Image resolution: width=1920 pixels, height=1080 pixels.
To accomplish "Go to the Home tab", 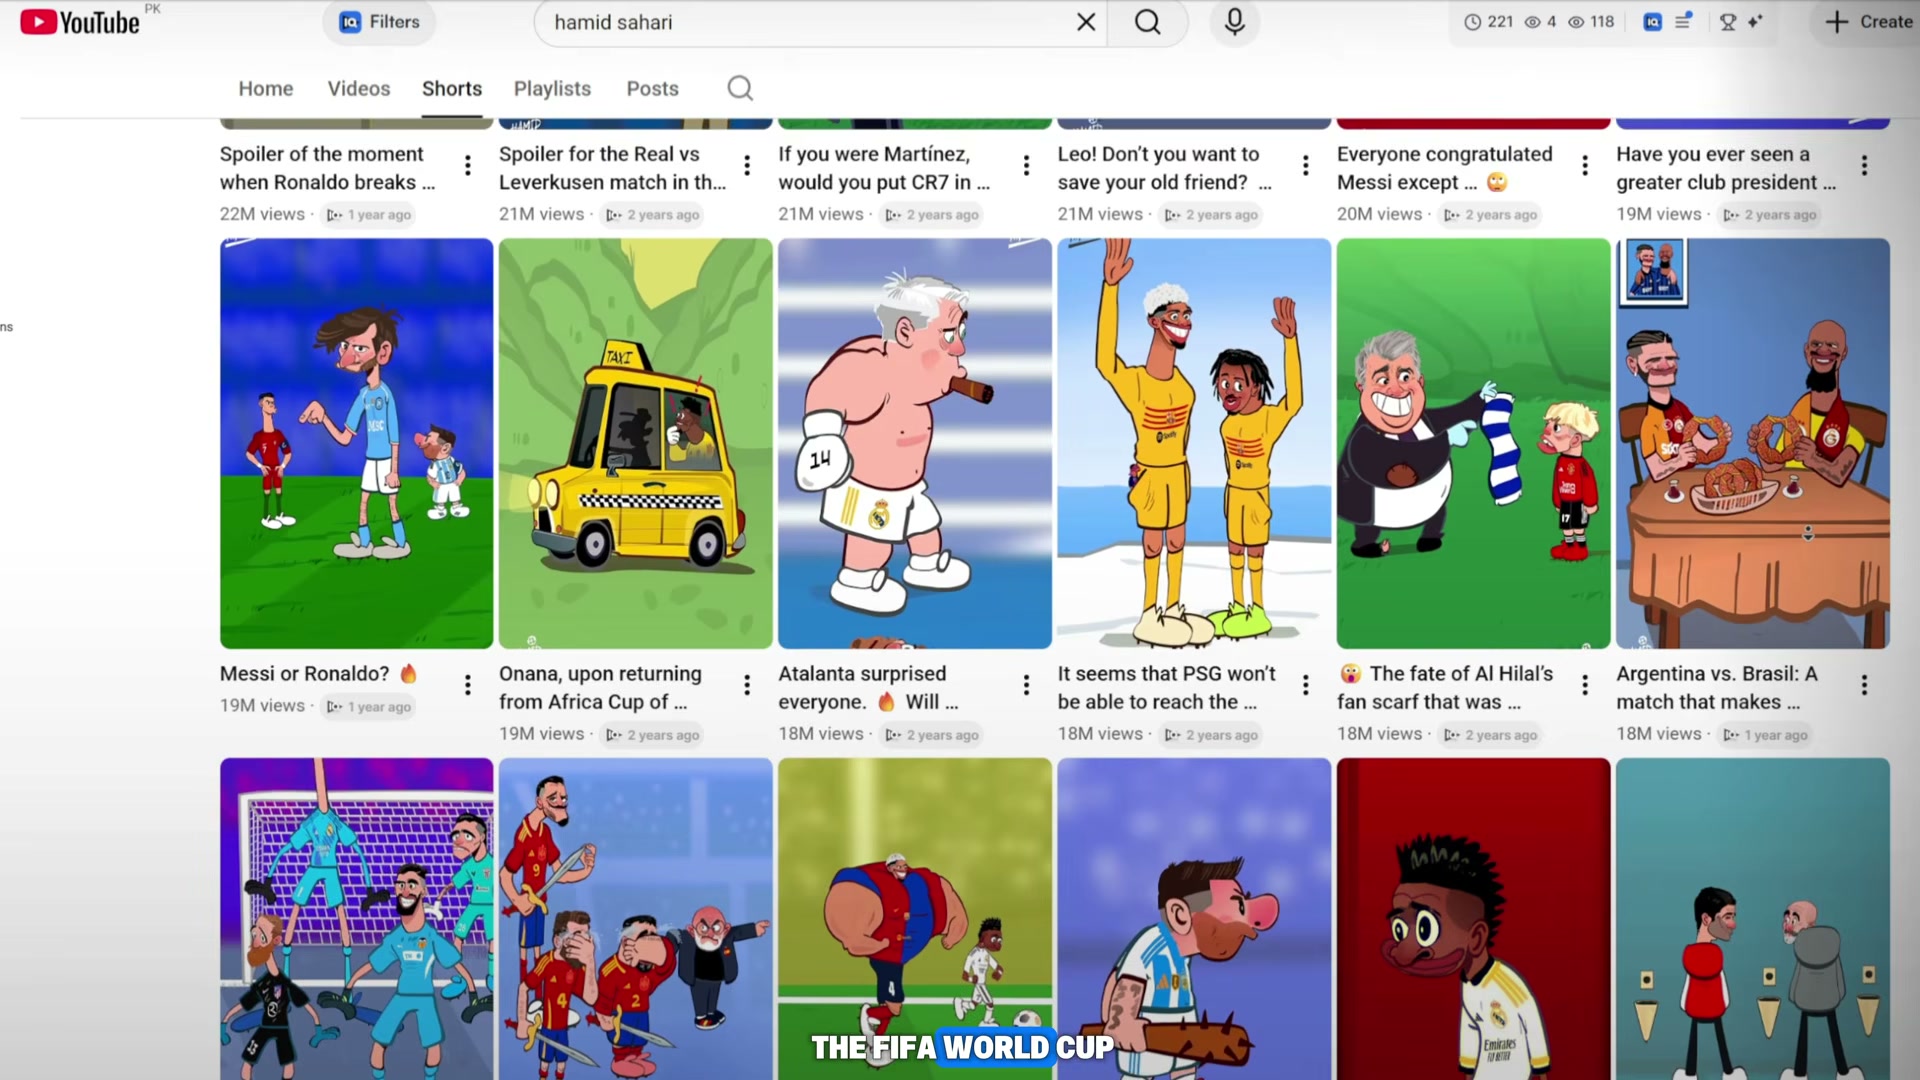I will (266, 88).
